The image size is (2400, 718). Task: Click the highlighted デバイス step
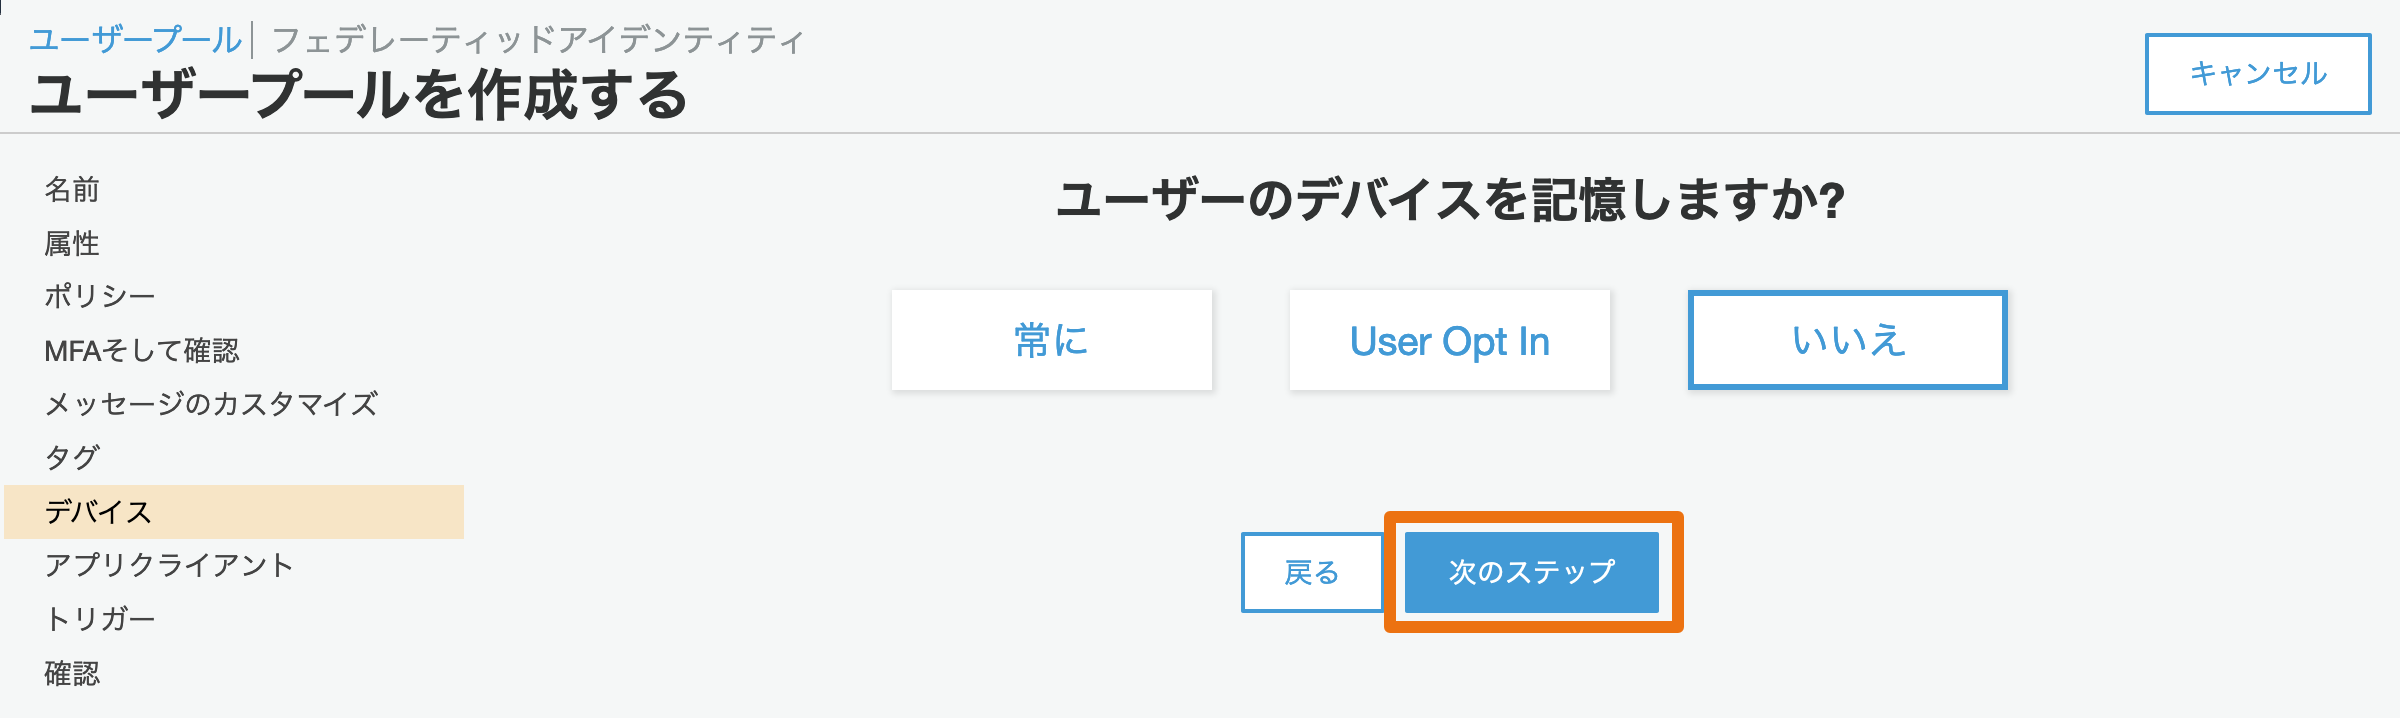[234, 512]
